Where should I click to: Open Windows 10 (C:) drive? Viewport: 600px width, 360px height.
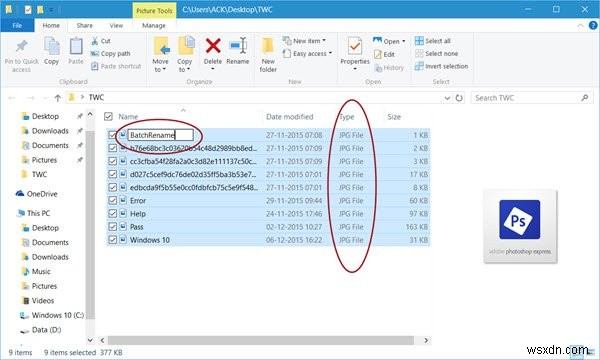pos(52,315)
